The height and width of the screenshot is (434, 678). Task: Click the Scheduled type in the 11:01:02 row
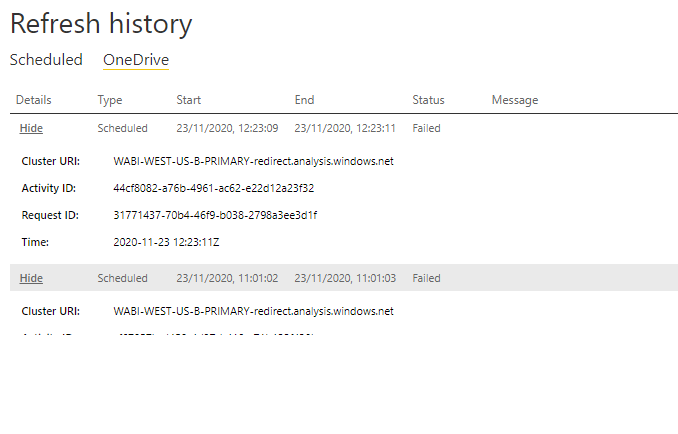click(x=122, y=278)
